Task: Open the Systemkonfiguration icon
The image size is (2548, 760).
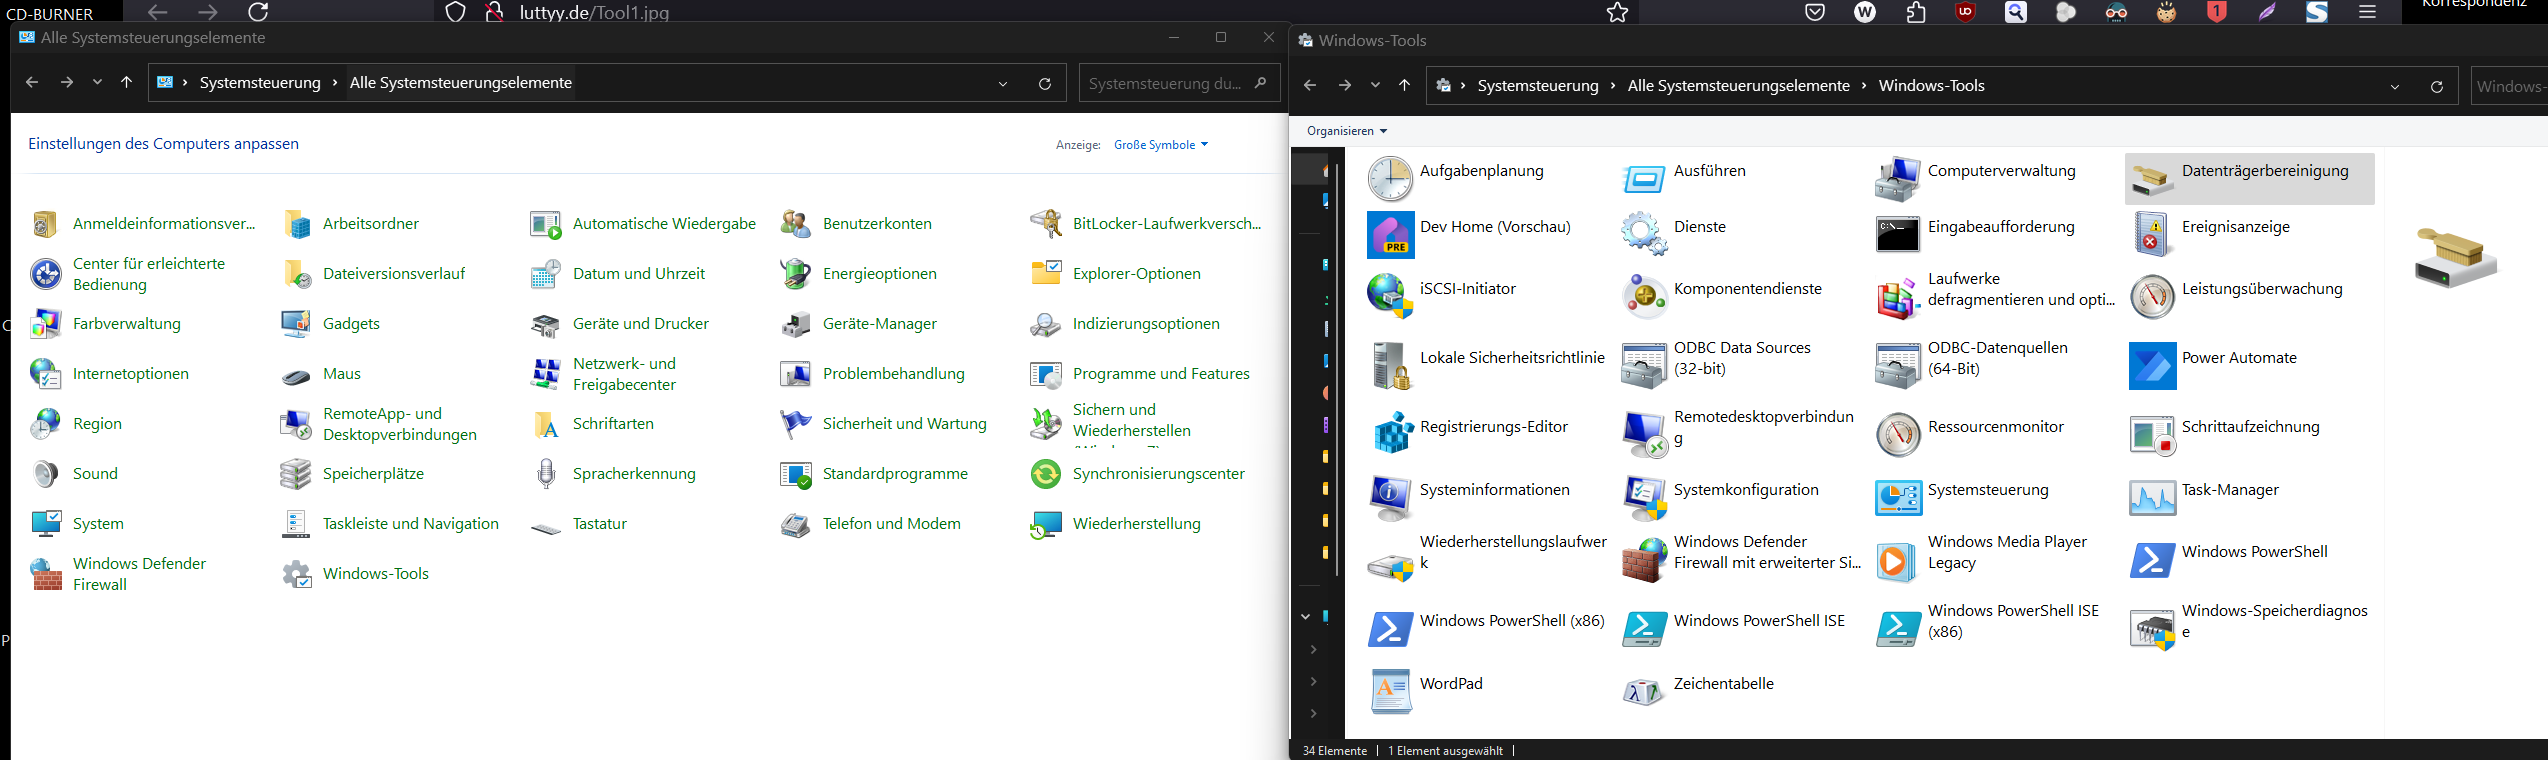Action: click(x=1644, y=498)
